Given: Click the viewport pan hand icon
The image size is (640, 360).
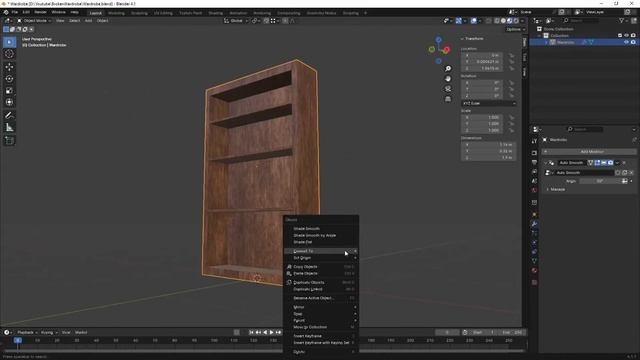Looking at the screenshot, I should [x=448, y=78].
